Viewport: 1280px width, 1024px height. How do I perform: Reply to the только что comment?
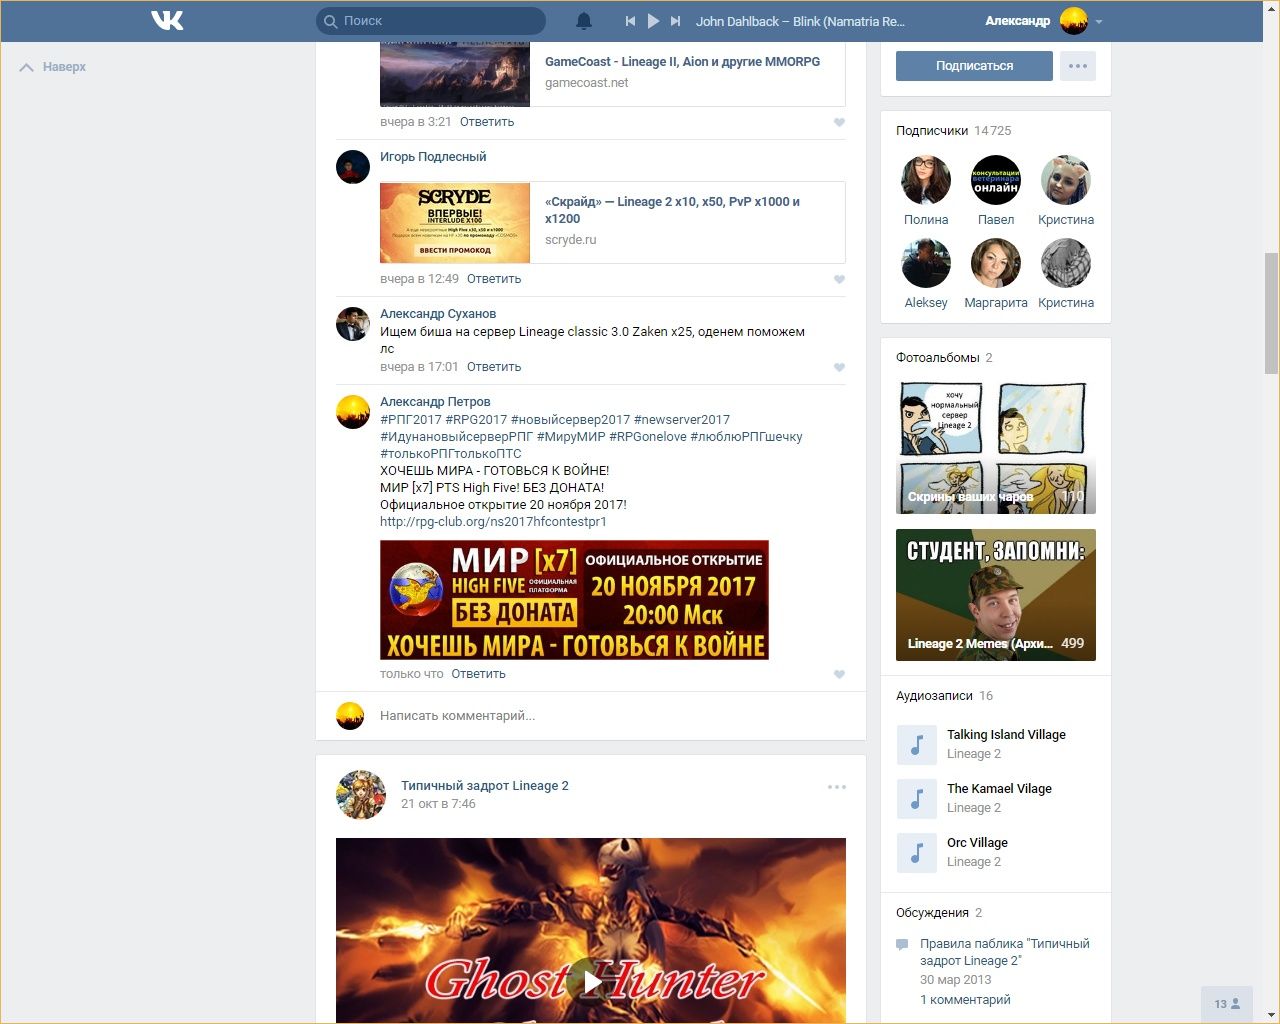[x=478, y=674]
